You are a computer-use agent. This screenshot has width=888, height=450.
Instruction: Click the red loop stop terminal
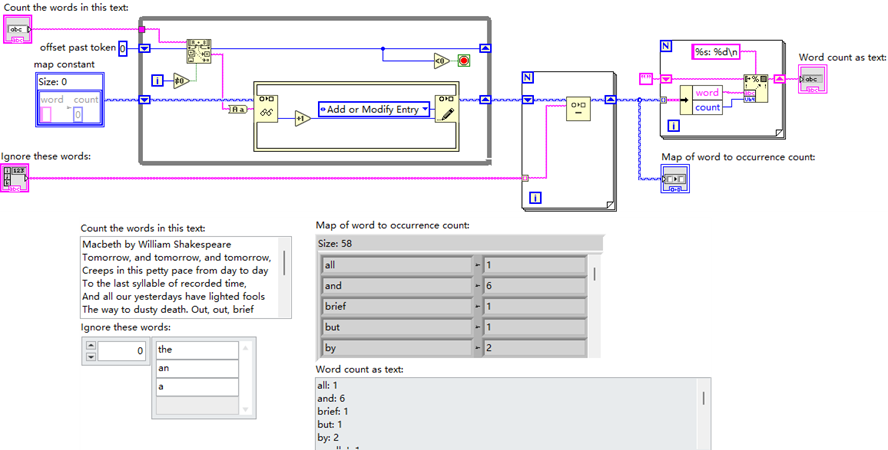(464, 61)
